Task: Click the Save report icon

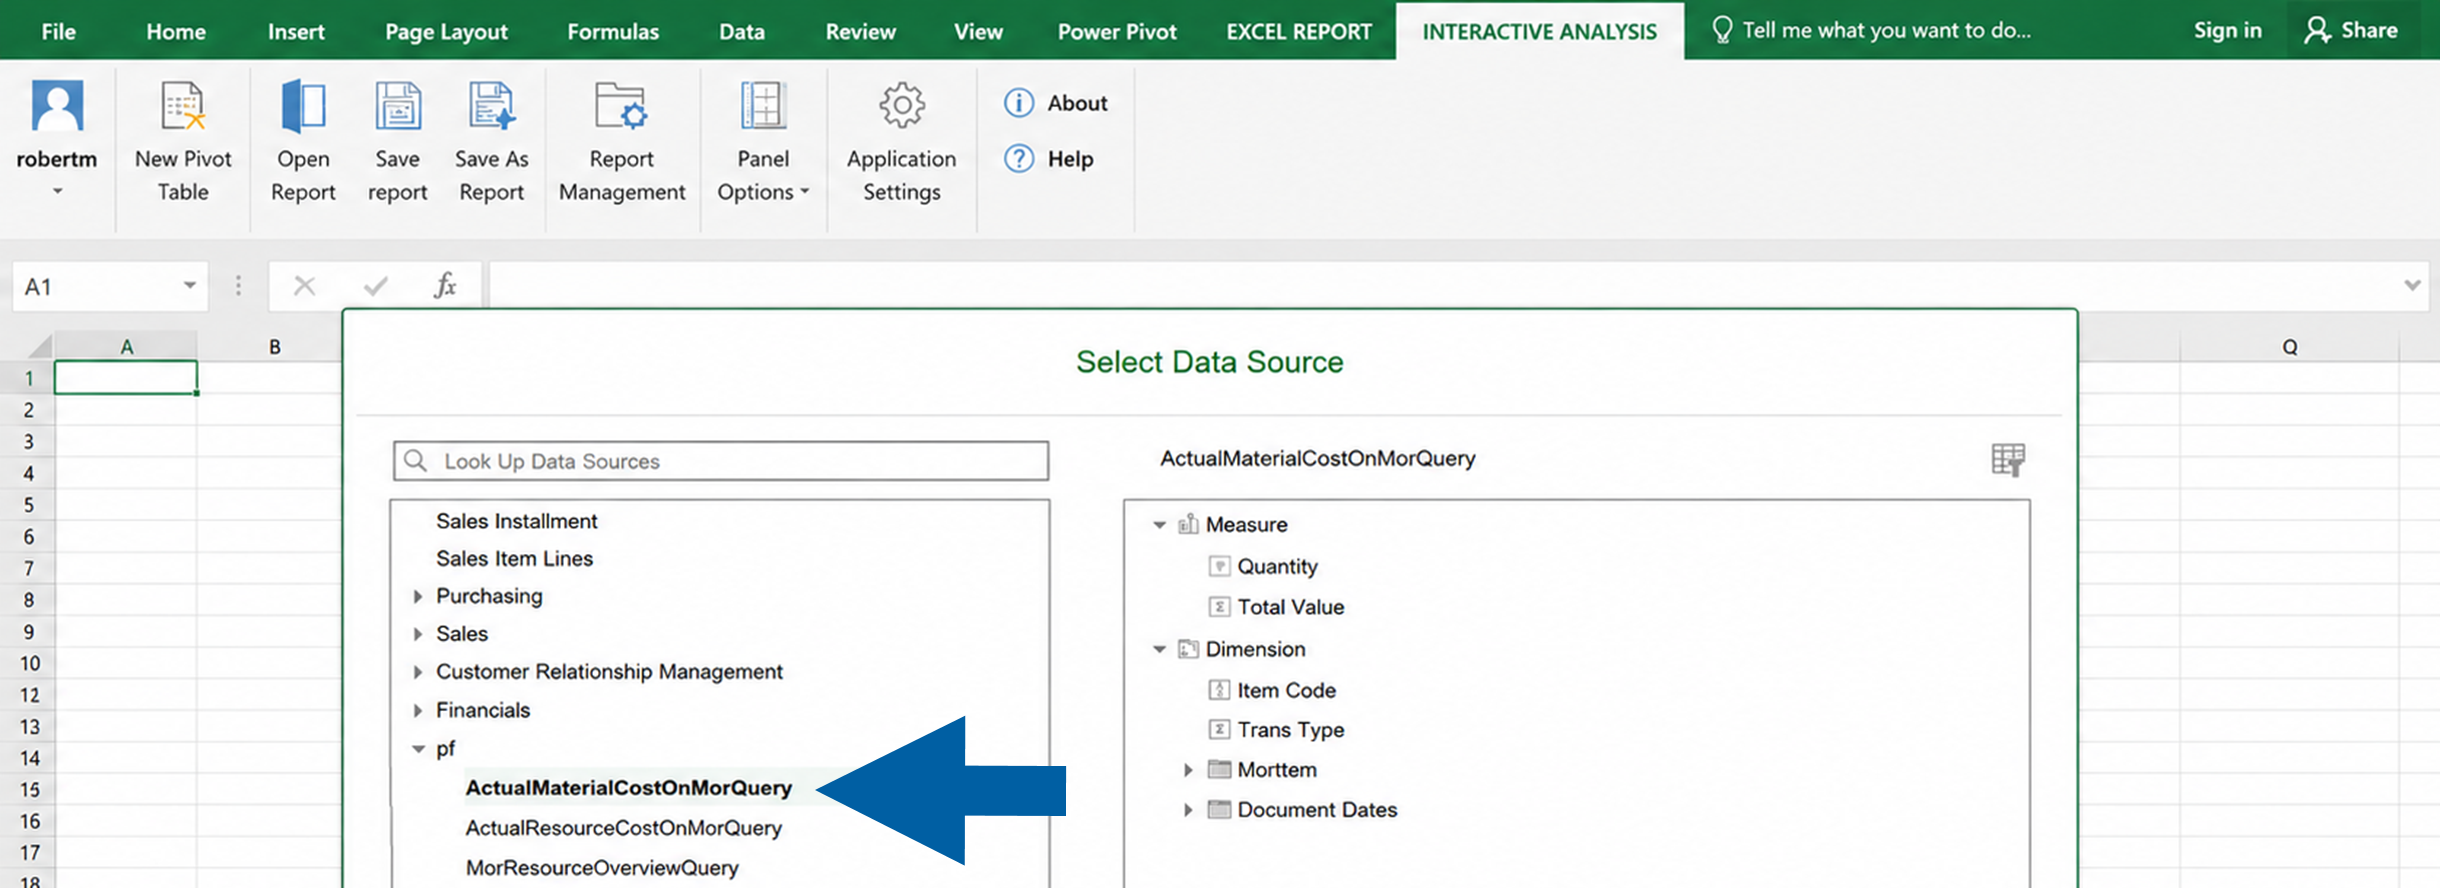Action: [397, 107]
